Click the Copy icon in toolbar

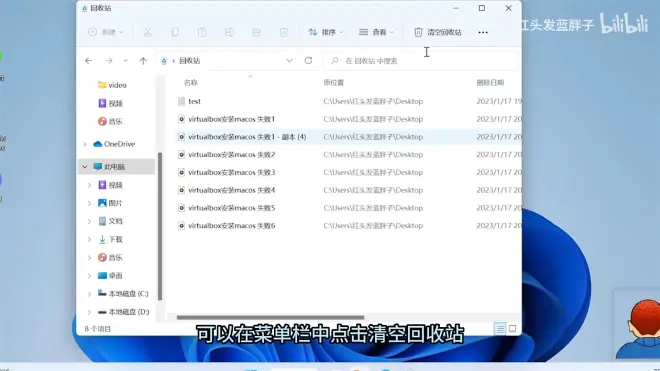pos(175,32)
